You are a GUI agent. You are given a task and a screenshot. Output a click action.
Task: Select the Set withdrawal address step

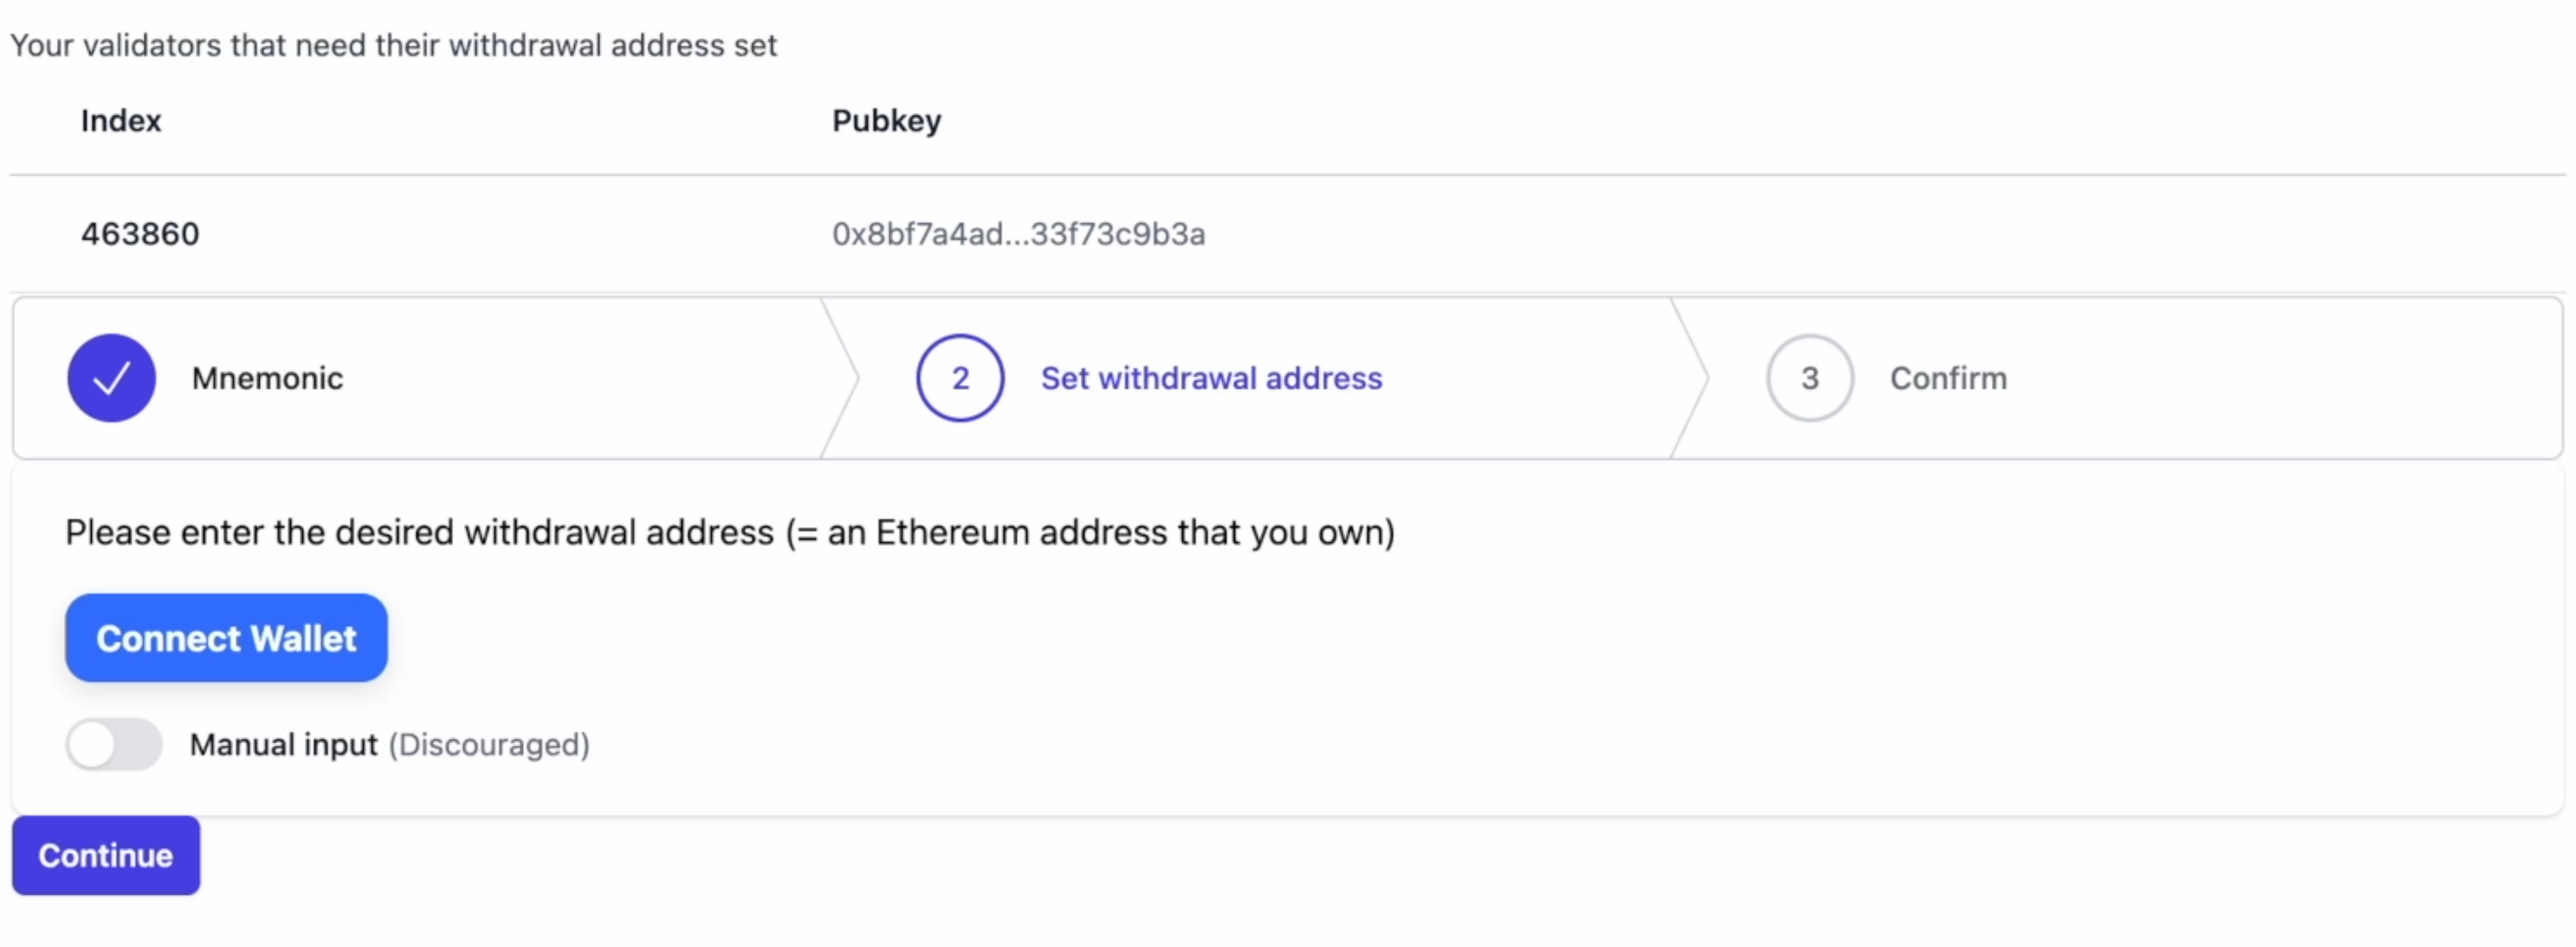pos(1211,378)
